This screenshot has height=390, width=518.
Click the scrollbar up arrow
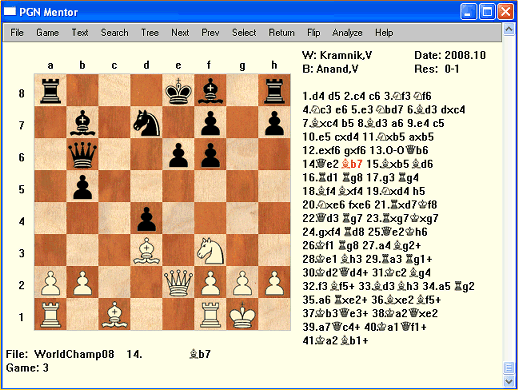coord(509,29)
